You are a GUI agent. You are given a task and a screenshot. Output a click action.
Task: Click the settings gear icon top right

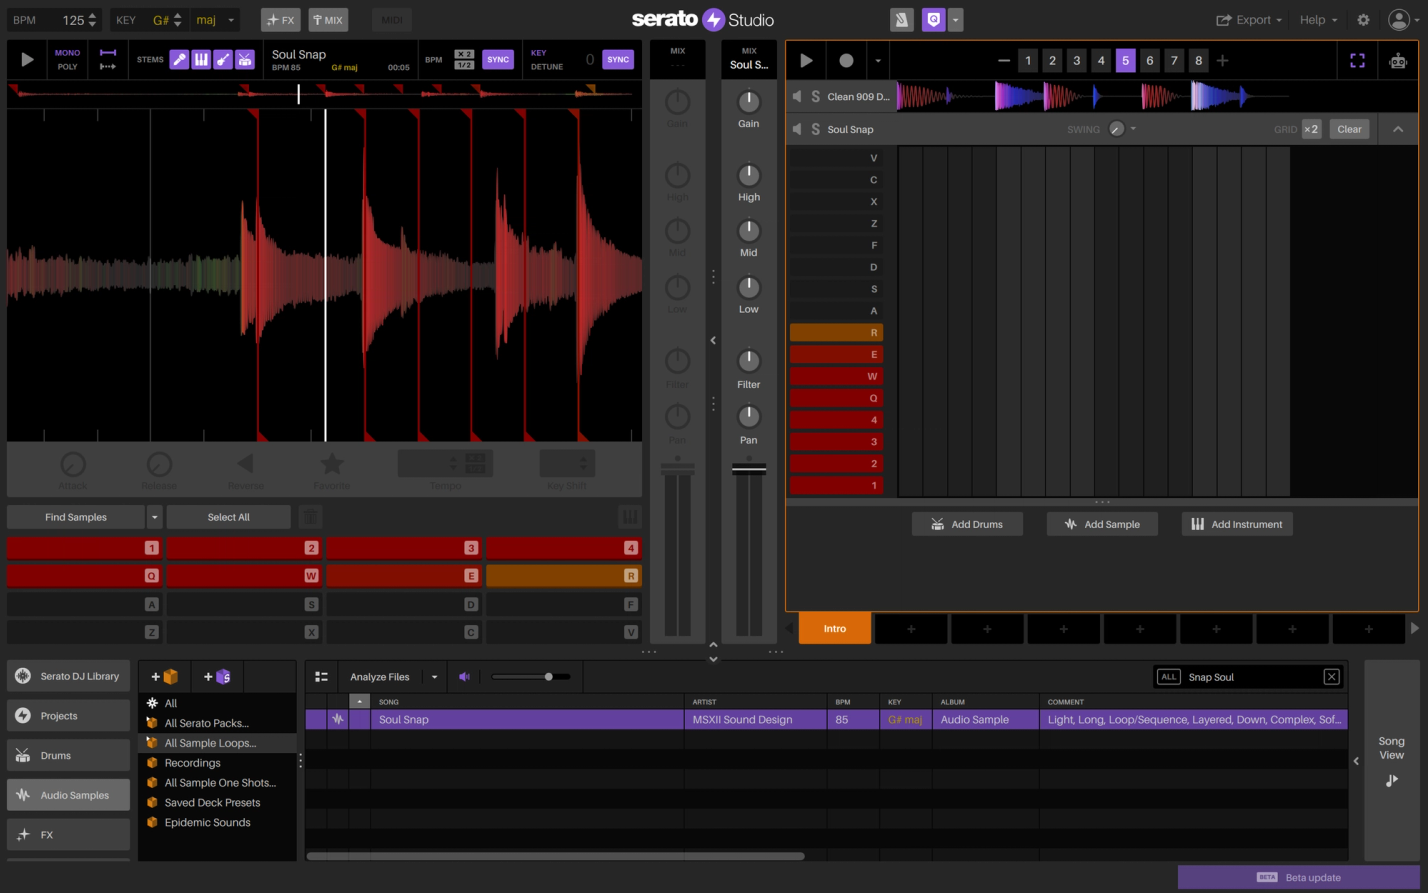[1362, 19]
